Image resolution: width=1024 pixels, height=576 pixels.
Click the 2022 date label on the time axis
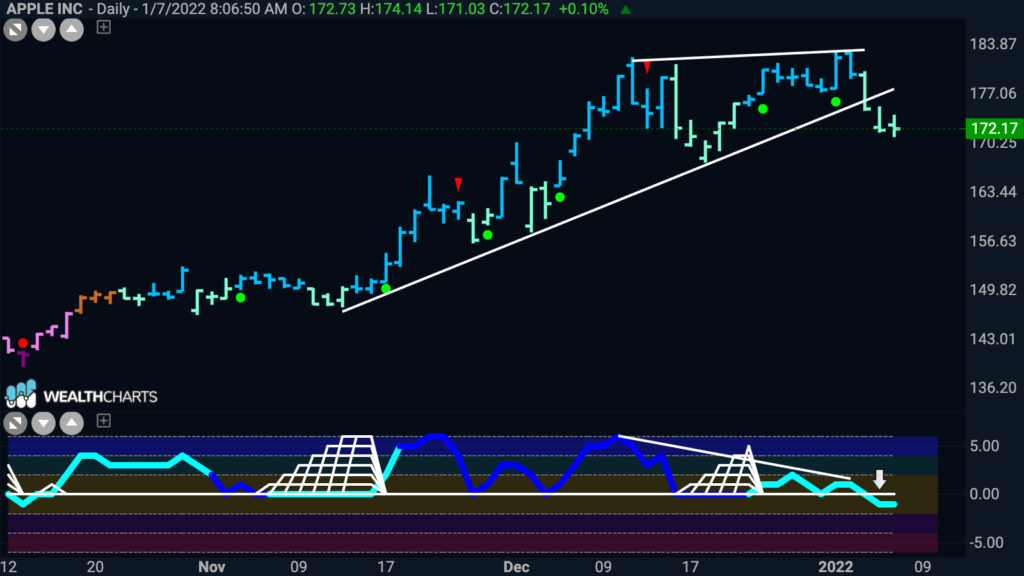(835, 566)
